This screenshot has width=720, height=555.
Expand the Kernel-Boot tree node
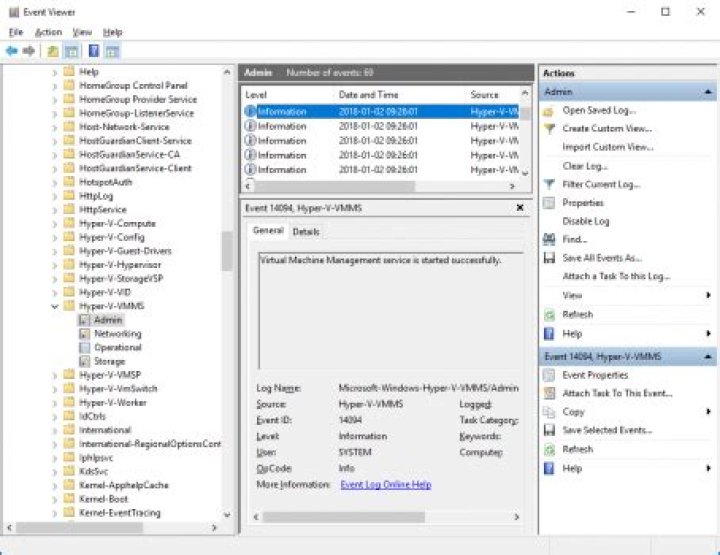(x=55, y=499)
